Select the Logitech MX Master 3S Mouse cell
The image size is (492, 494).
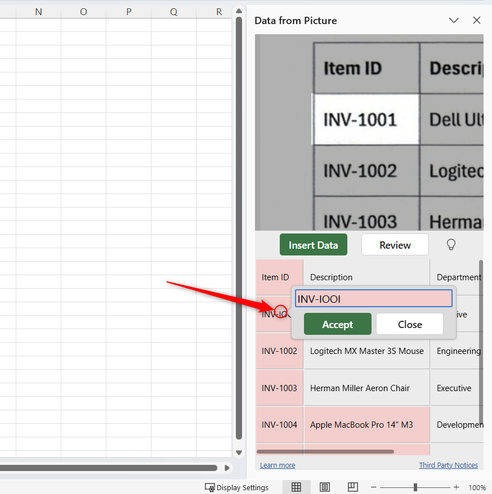click(x=367, y=351)
